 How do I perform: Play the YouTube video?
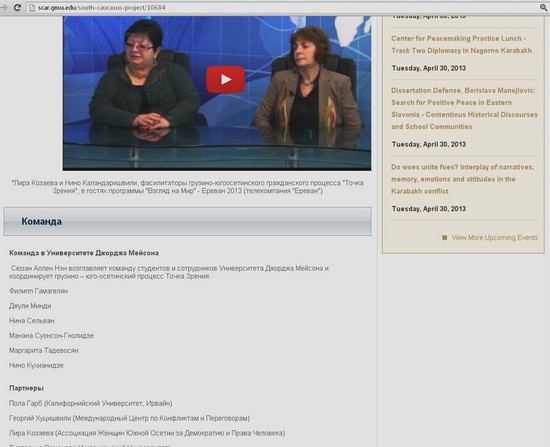click(225, 80)
